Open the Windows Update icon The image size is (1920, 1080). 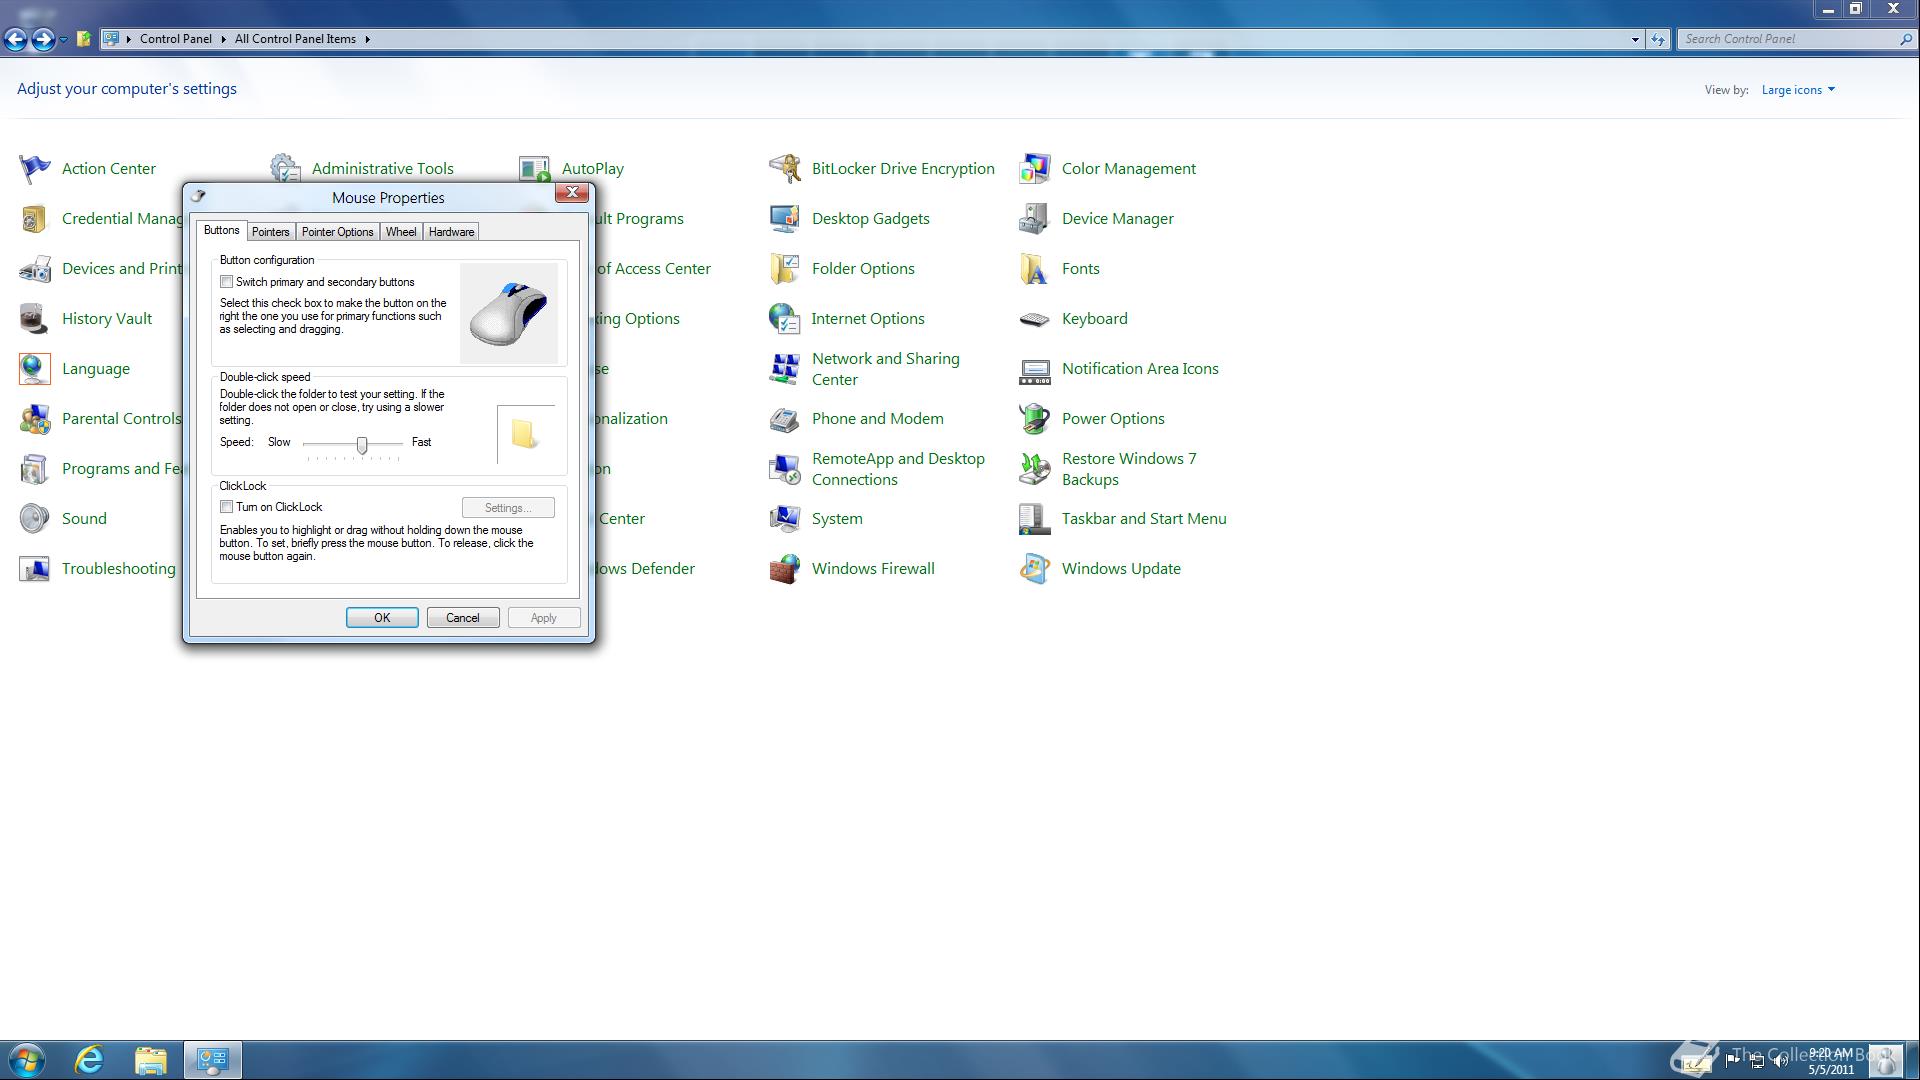tap(1035, 568)
